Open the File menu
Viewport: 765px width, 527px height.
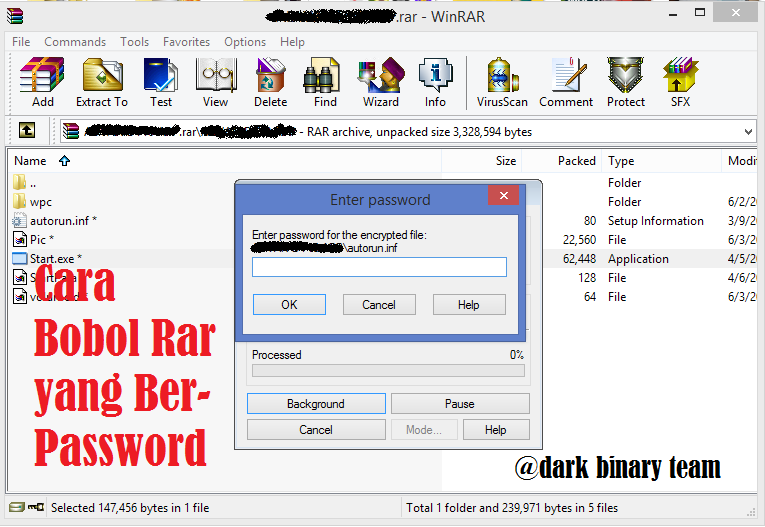tap(21, 42)
